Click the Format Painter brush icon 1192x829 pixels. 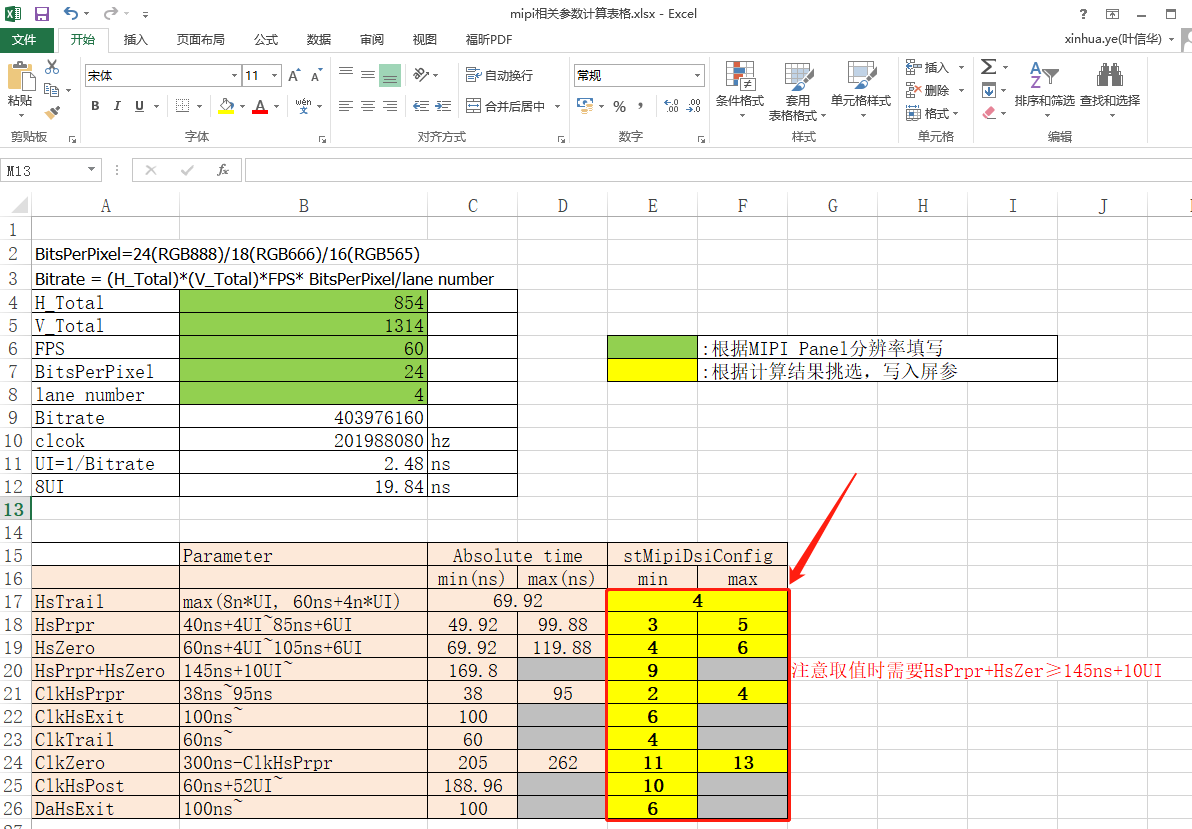pyautogui.click(x=52, y=113)
